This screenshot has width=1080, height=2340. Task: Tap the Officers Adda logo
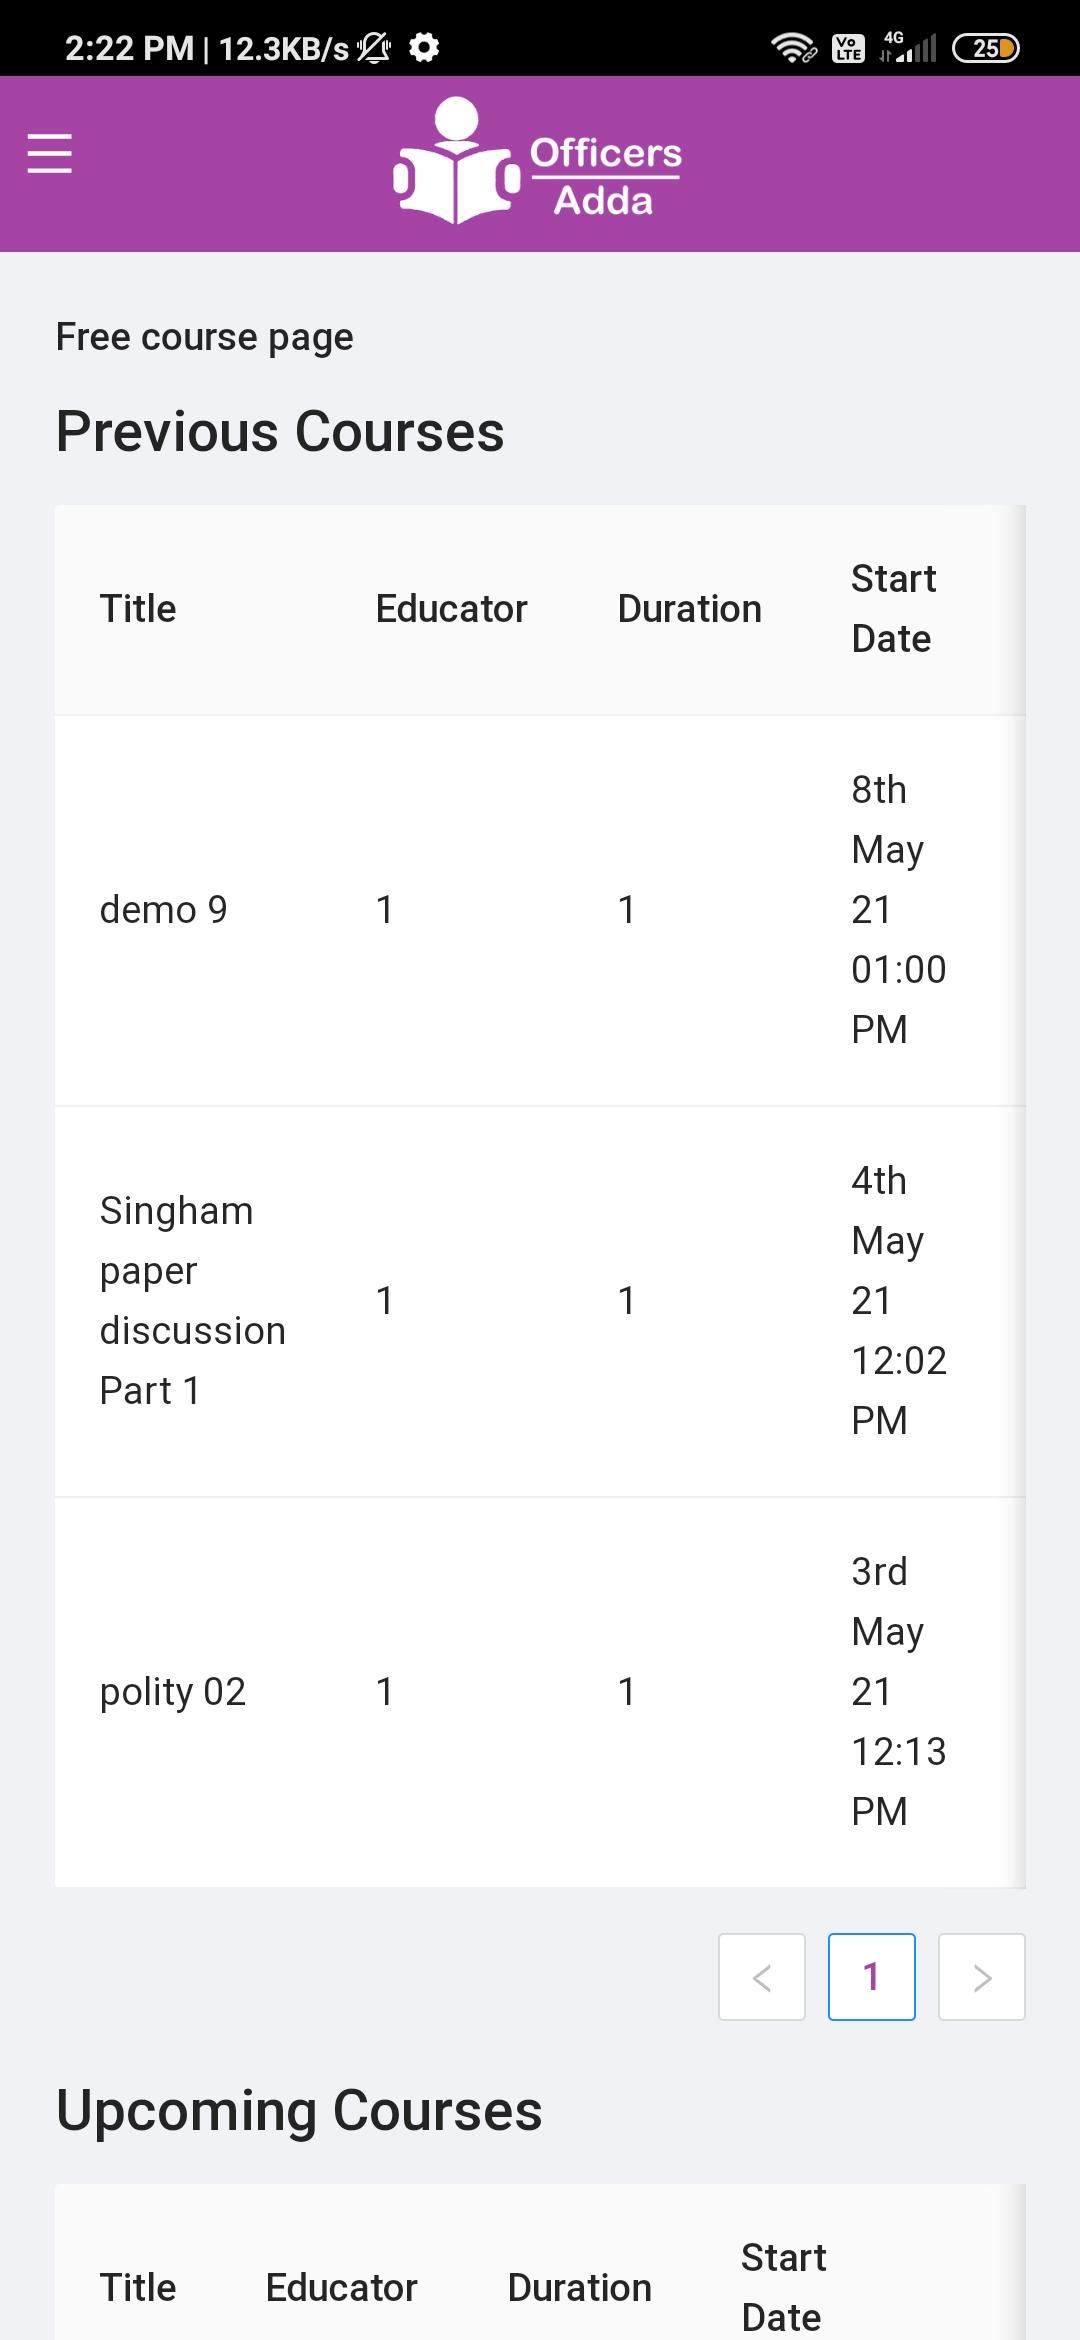pos(538,162)
